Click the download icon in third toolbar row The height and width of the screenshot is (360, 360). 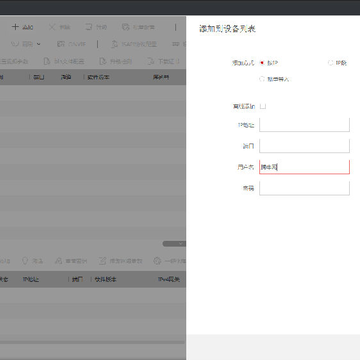(x=151, y=61)
